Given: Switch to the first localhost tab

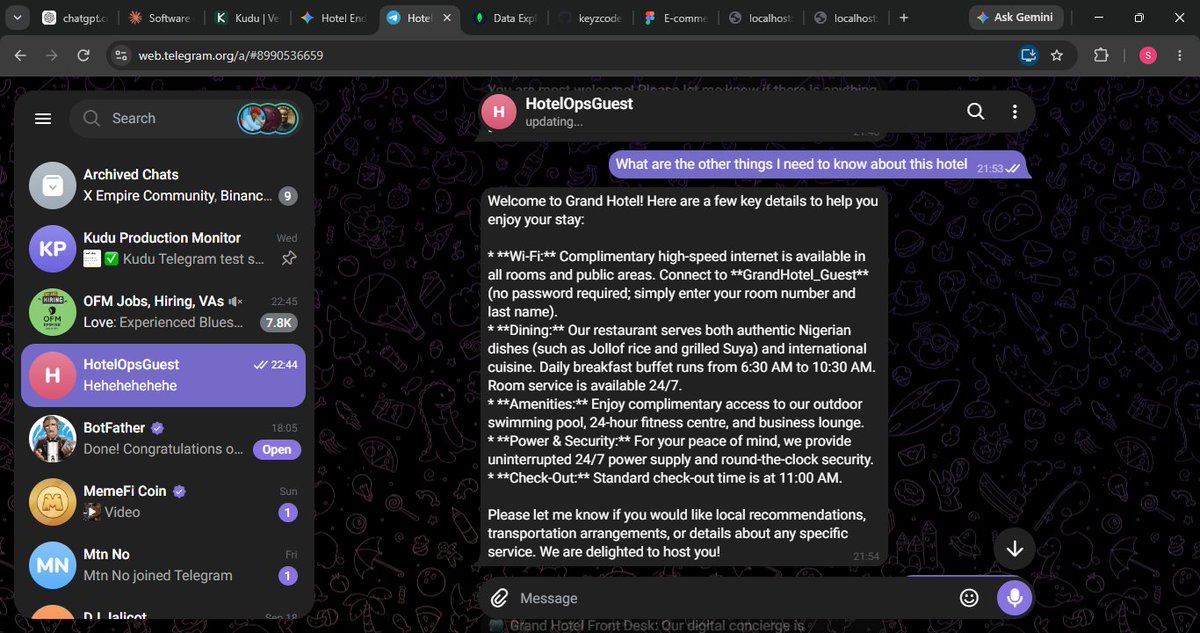Looking at the screenshot, I should tap(760, 18).
